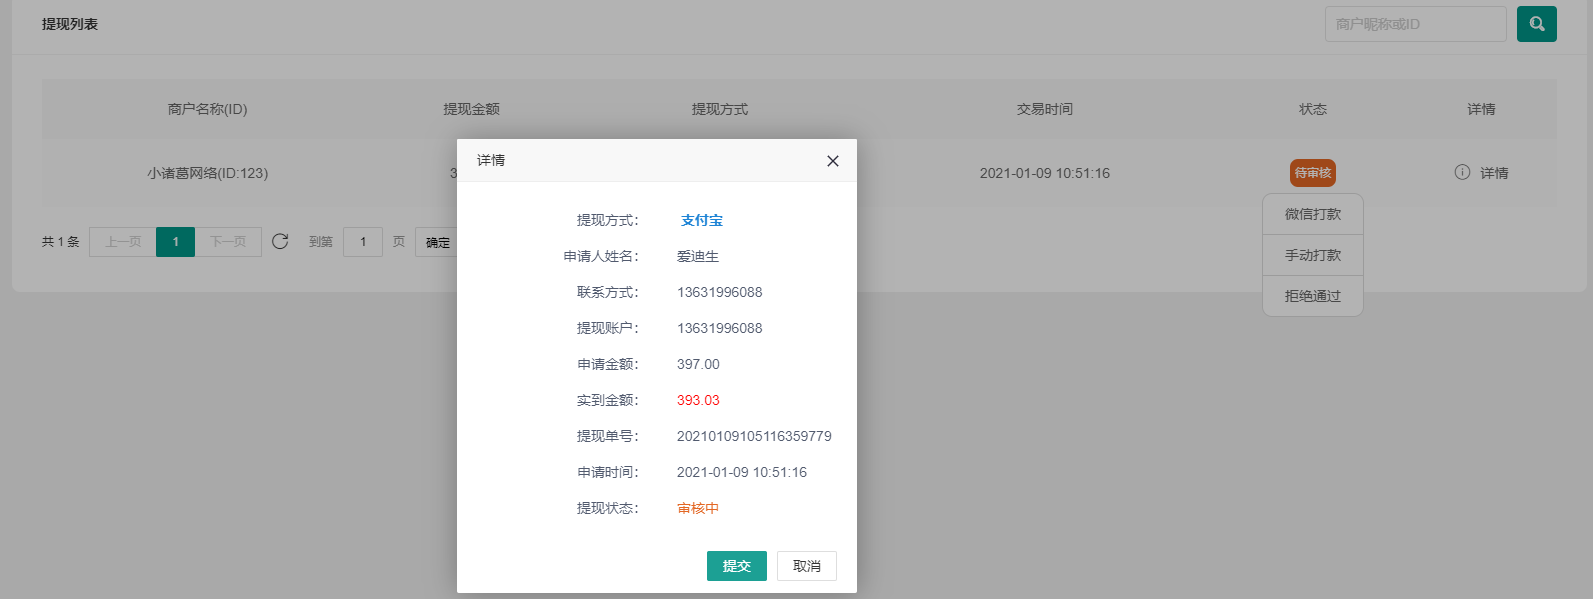Click the 提现金额 column header
This screenshot has width=1593, height=599.
pyautogui.click(x=471, y=109)
